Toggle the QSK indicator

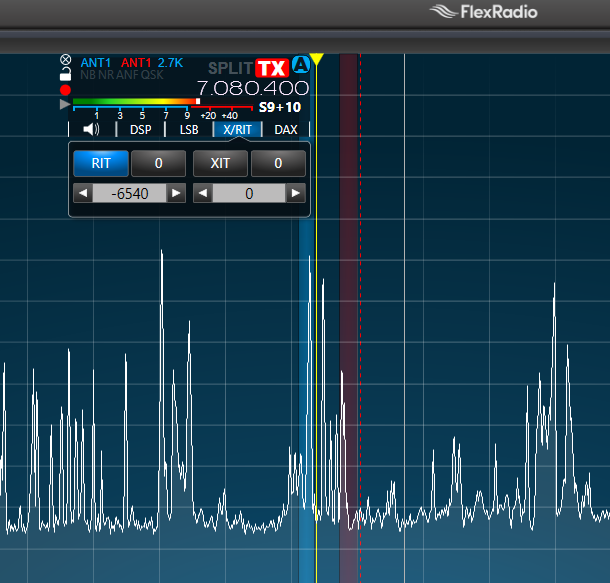(x=152, y=75)
